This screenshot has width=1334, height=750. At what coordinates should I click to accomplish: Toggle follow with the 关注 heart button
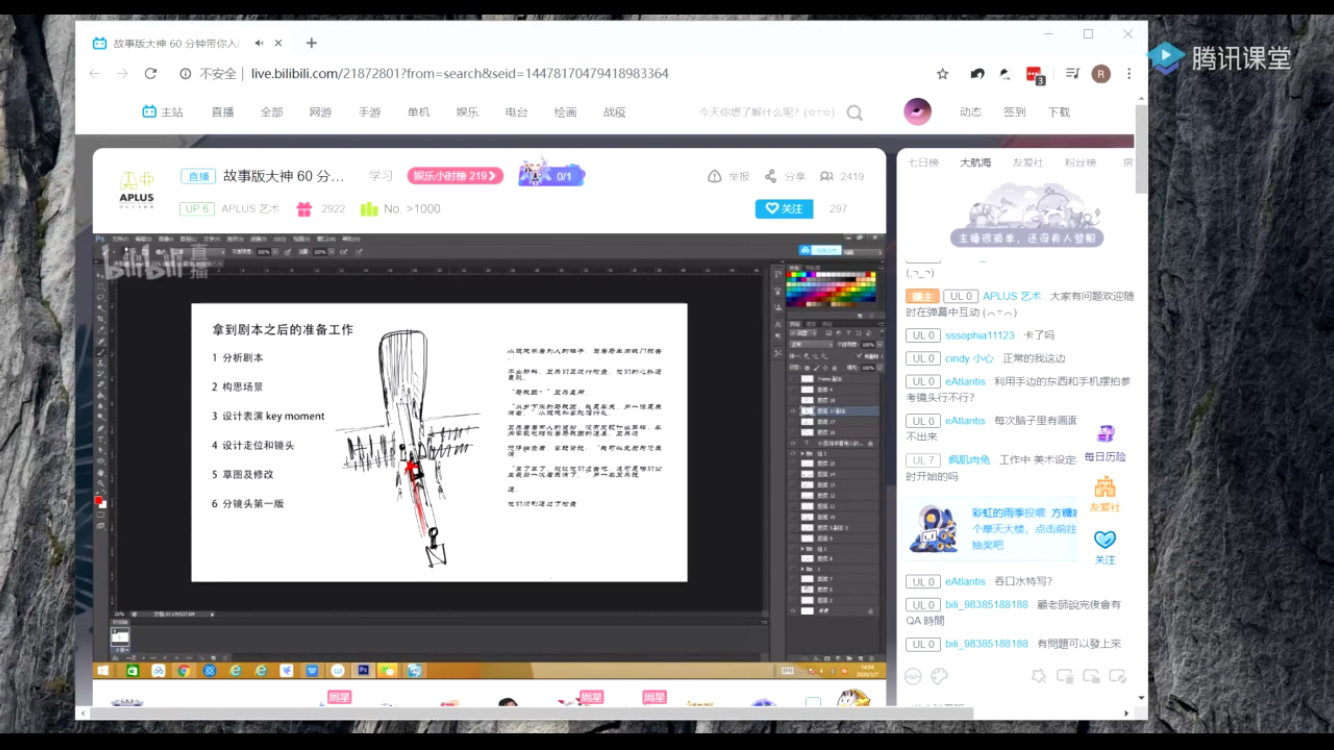coord(783,208)
